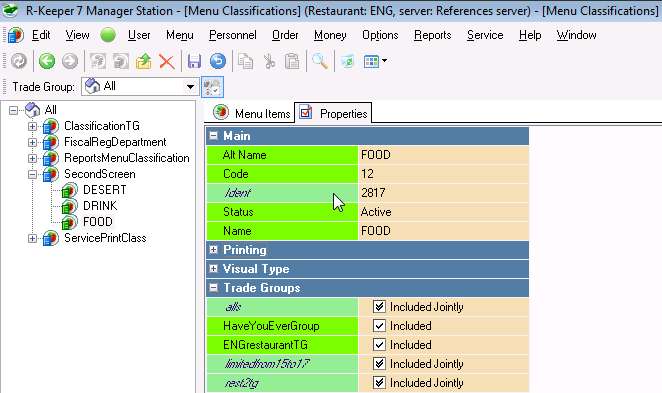Collapse the All root tree node
Screen dimensions: 662x393
(x=14, y=110)
